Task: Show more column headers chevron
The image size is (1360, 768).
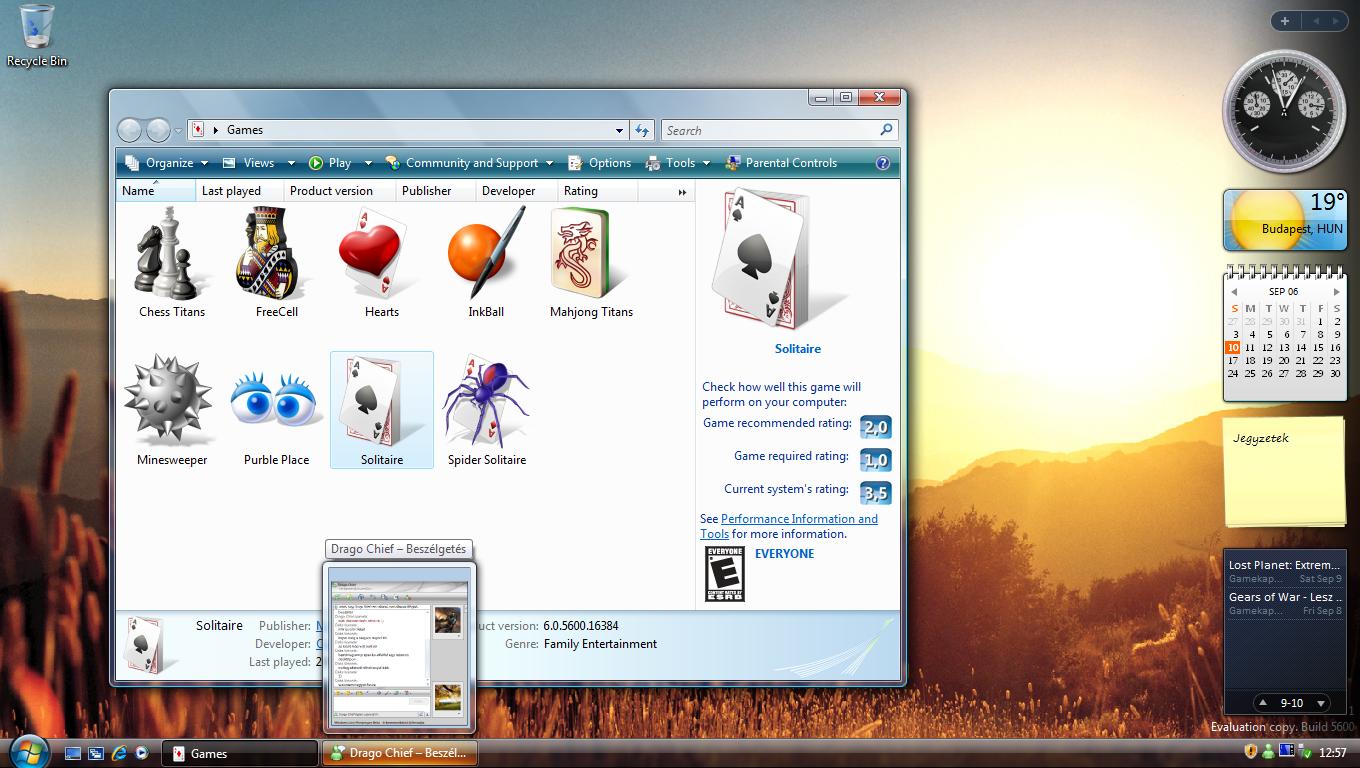Action: coord(682,191)
